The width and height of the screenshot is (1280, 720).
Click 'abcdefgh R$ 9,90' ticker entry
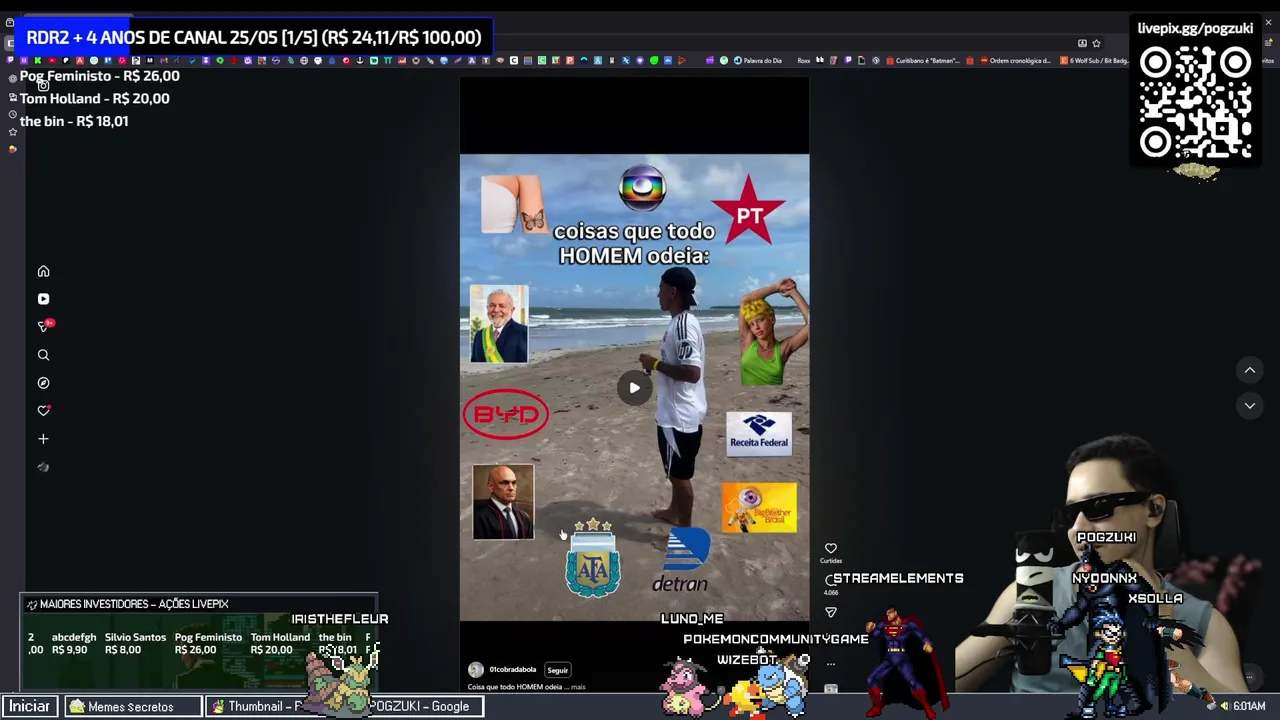click(73, 643)
